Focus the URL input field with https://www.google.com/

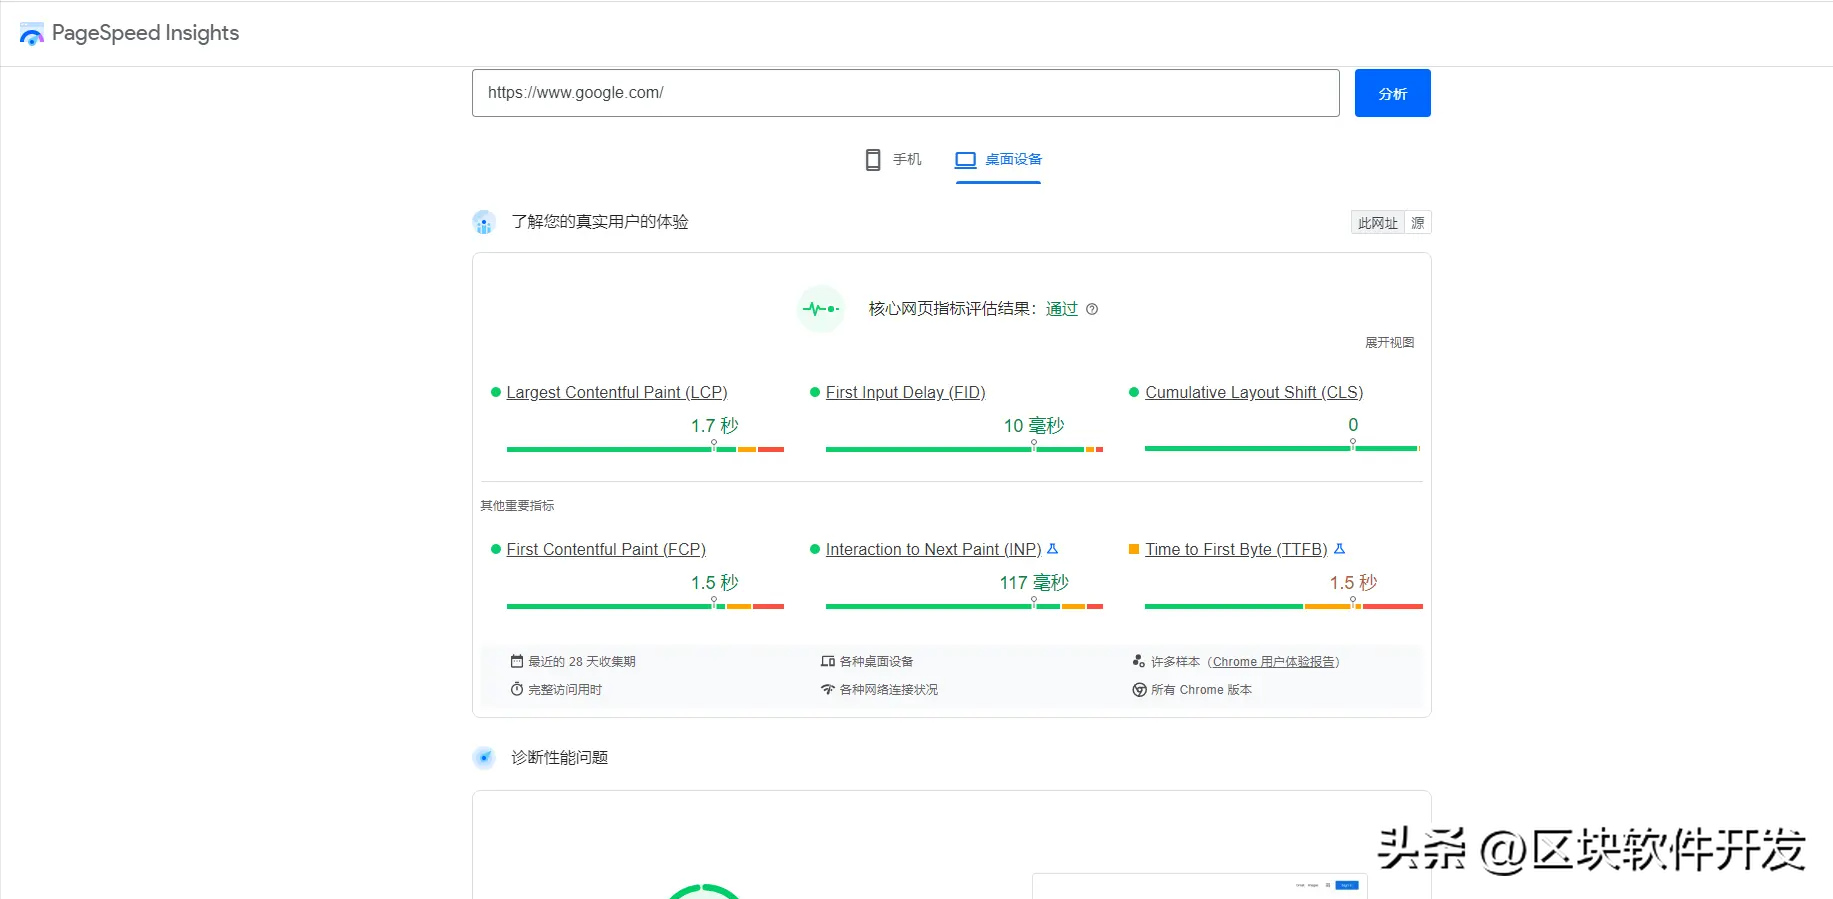click(x=905, y=93)
